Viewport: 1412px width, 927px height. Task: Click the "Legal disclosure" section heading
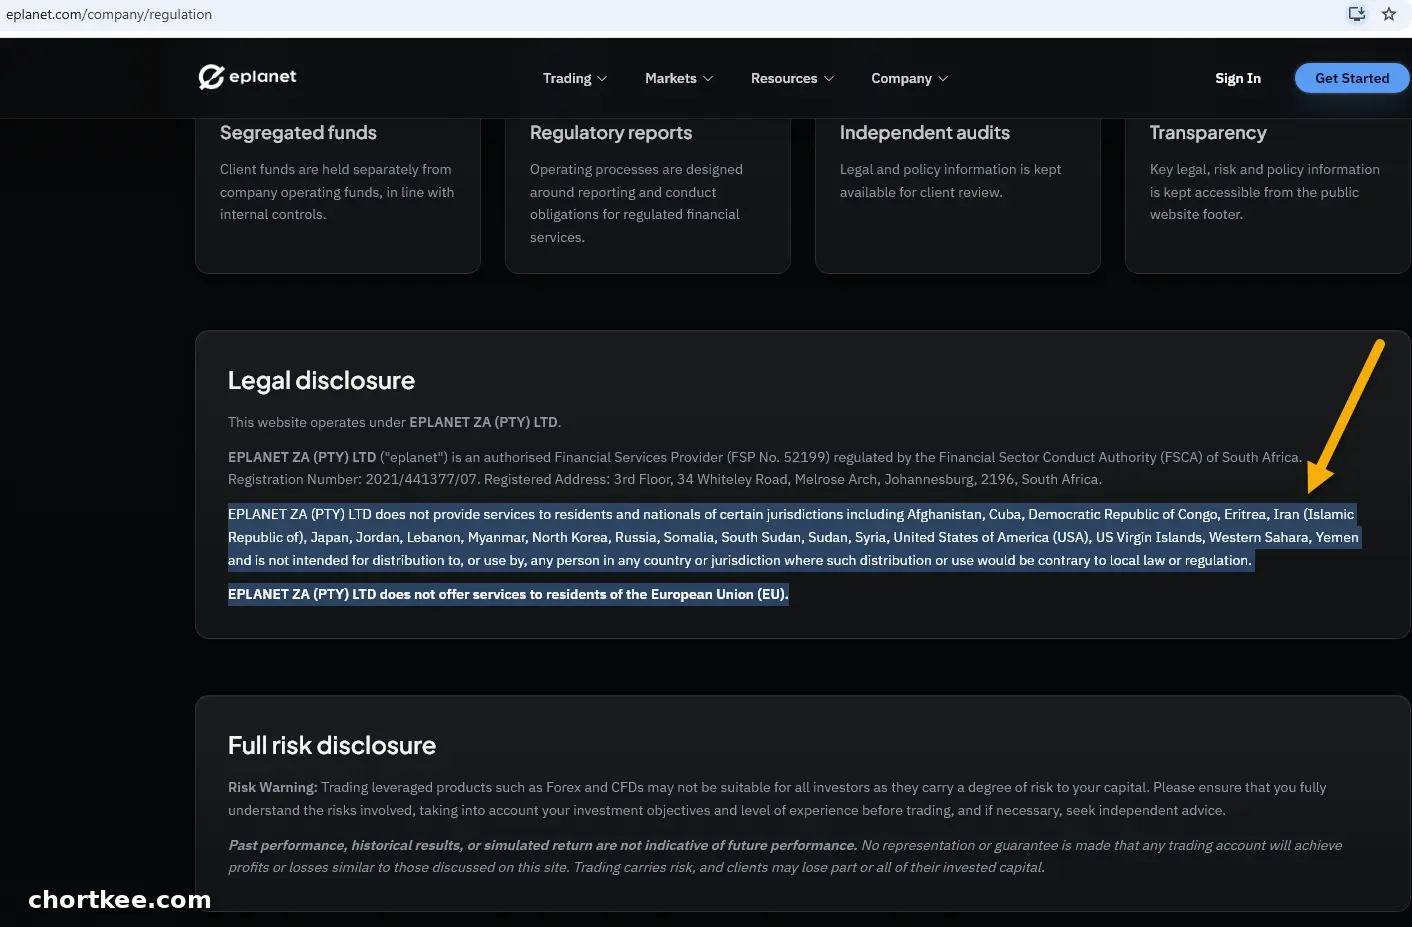point(321,381)
